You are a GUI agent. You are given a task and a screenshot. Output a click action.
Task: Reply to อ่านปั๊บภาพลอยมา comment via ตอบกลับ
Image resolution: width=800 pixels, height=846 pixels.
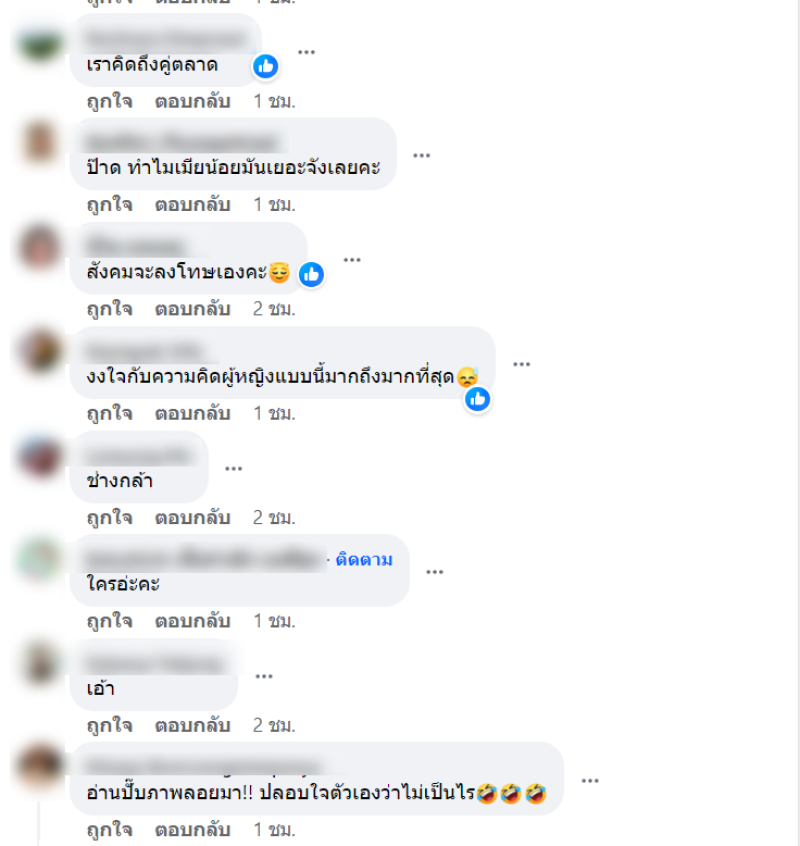pos(193,830)
